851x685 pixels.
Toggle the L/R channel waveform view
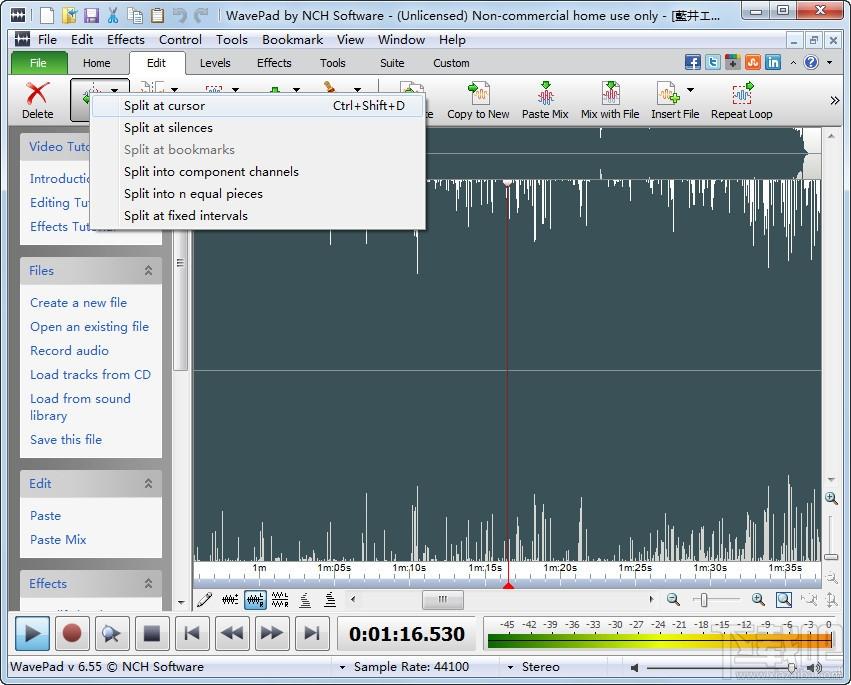[255, 600]
